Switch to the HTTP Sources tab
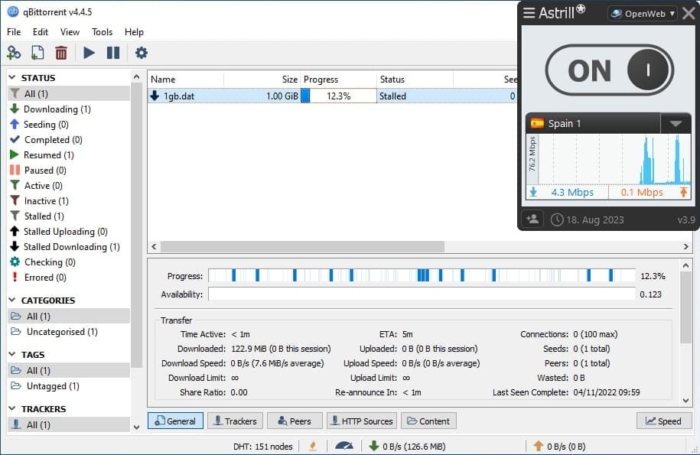 pos(362,421)
